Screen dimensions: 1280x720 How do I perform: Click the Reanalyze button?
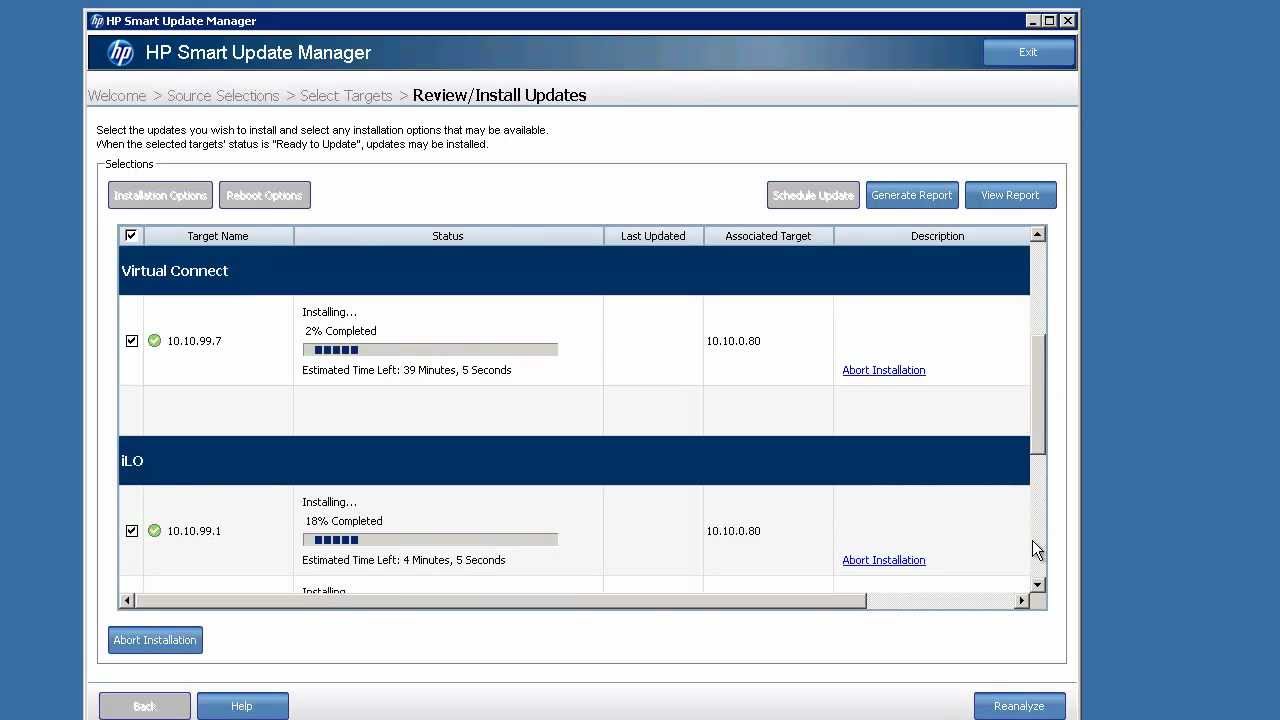(1019, 706)
